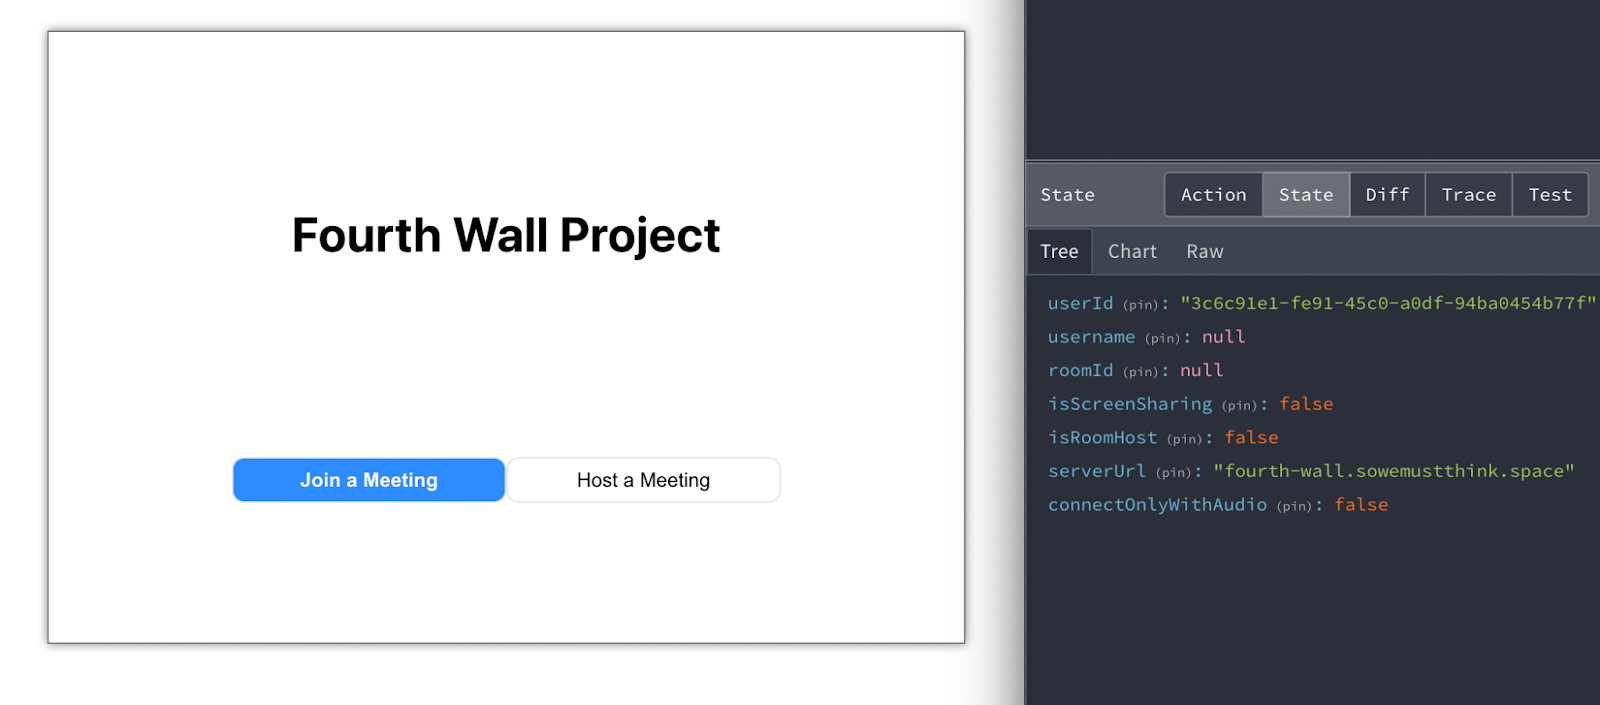Go to the Test tab
The image size is (1600, 705).
click(1549, 195)
